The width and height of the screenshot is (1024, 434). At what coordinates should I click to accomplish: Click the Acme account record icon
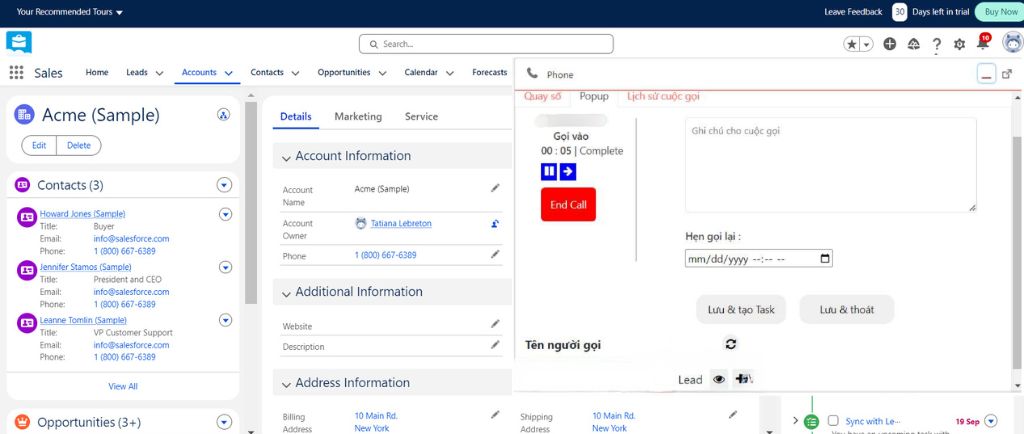[x=24, y=115]
